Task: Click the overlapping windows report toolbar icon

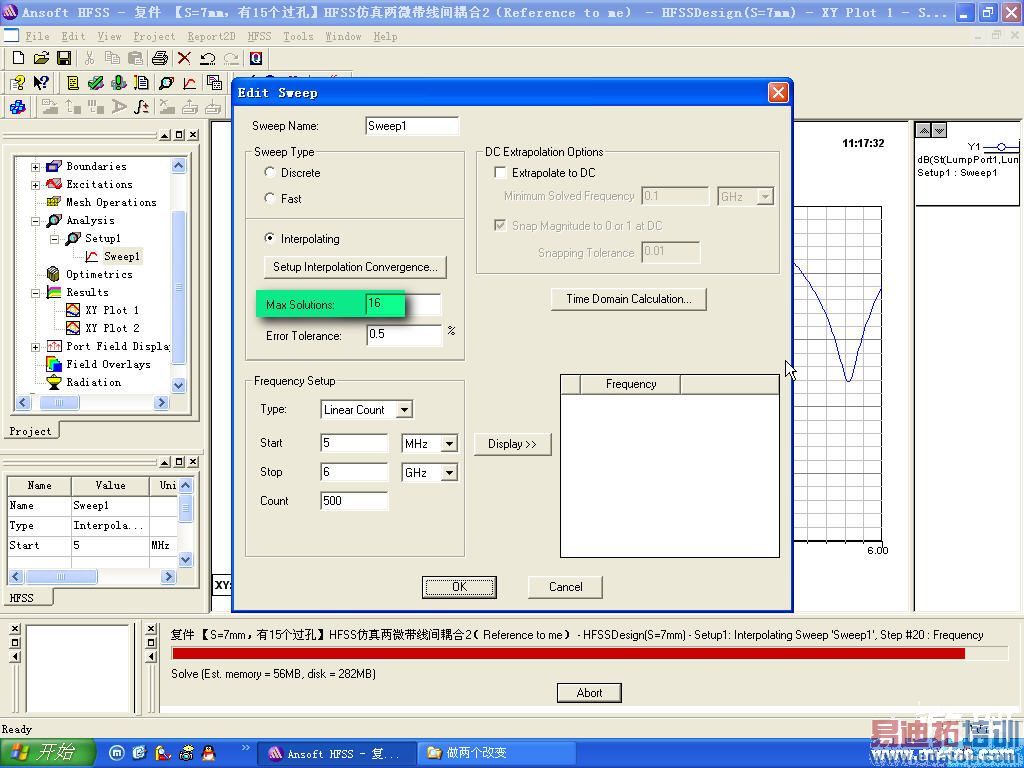Action: pos(214,82)
